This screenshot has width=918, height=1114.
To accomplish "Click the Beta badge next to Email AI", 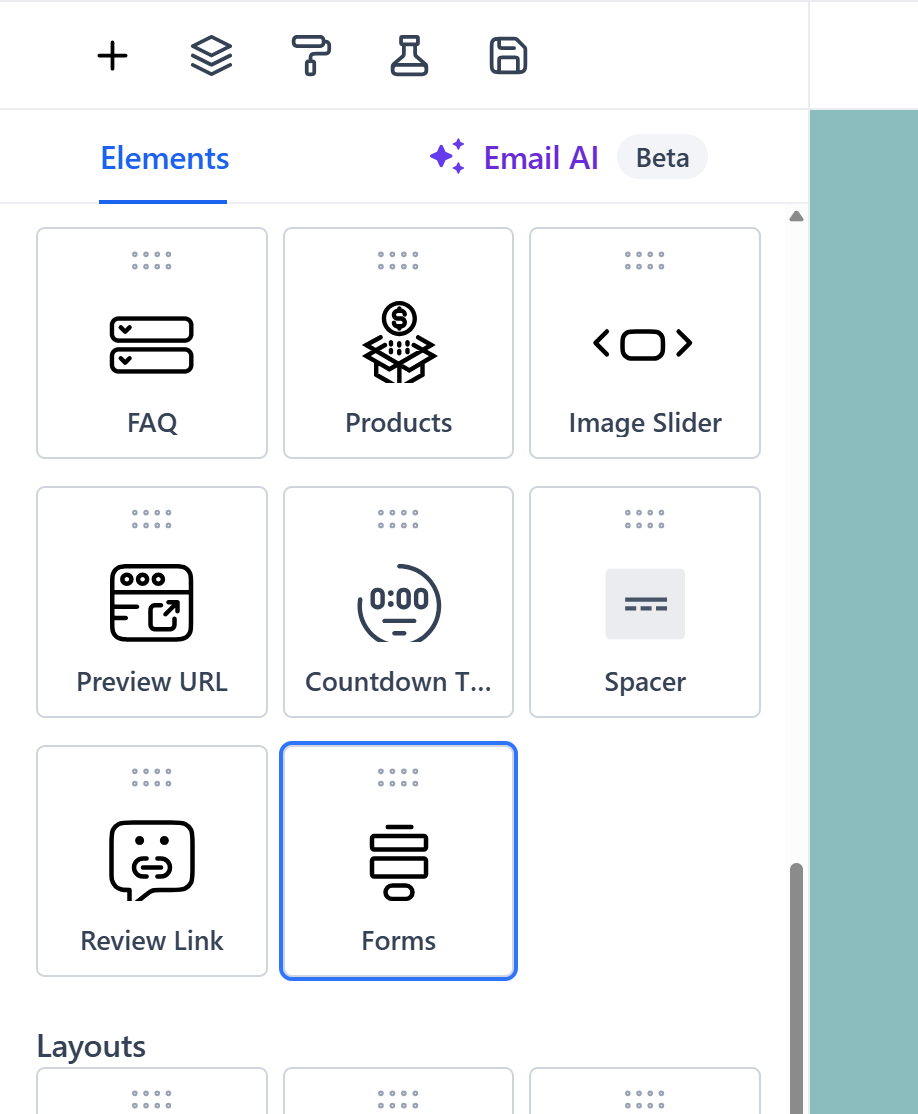I will (662, 157).
